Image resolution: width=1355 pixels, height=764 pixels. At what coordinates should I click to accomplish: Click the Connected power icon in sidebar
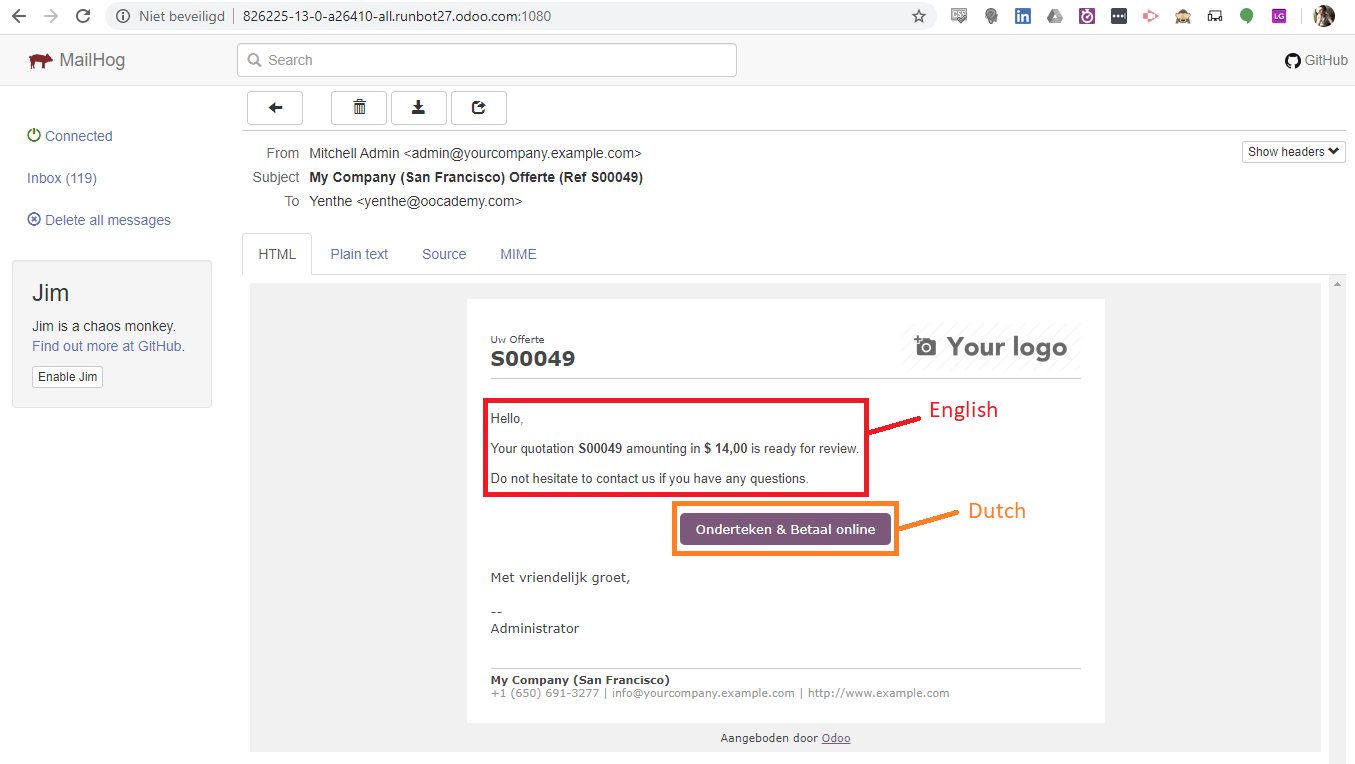[x=34, y=135]
